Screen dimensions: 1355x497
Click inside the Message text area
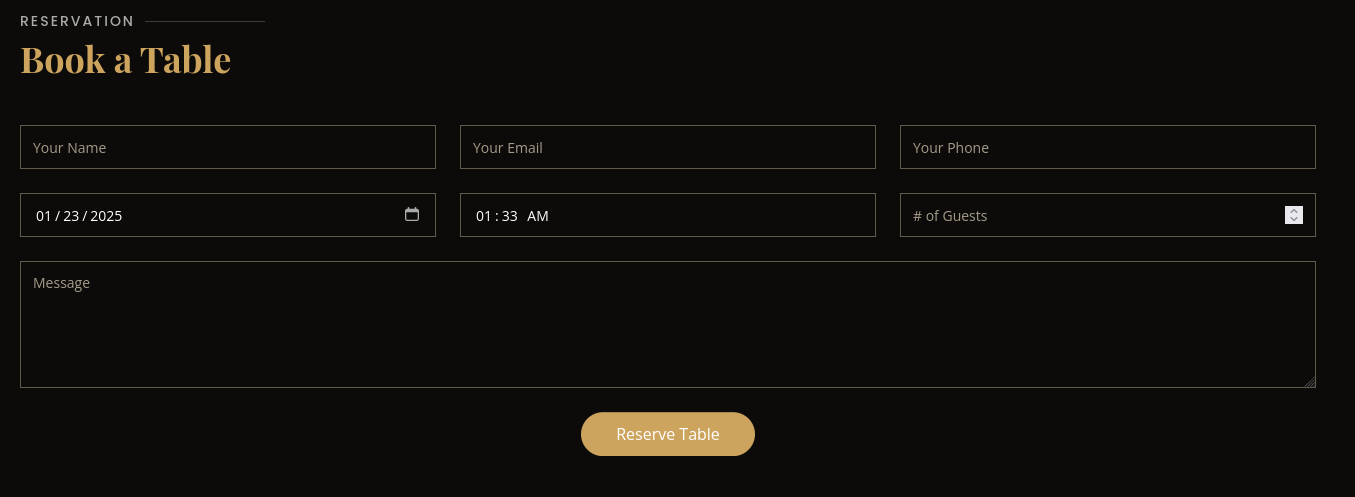point(668,324)
